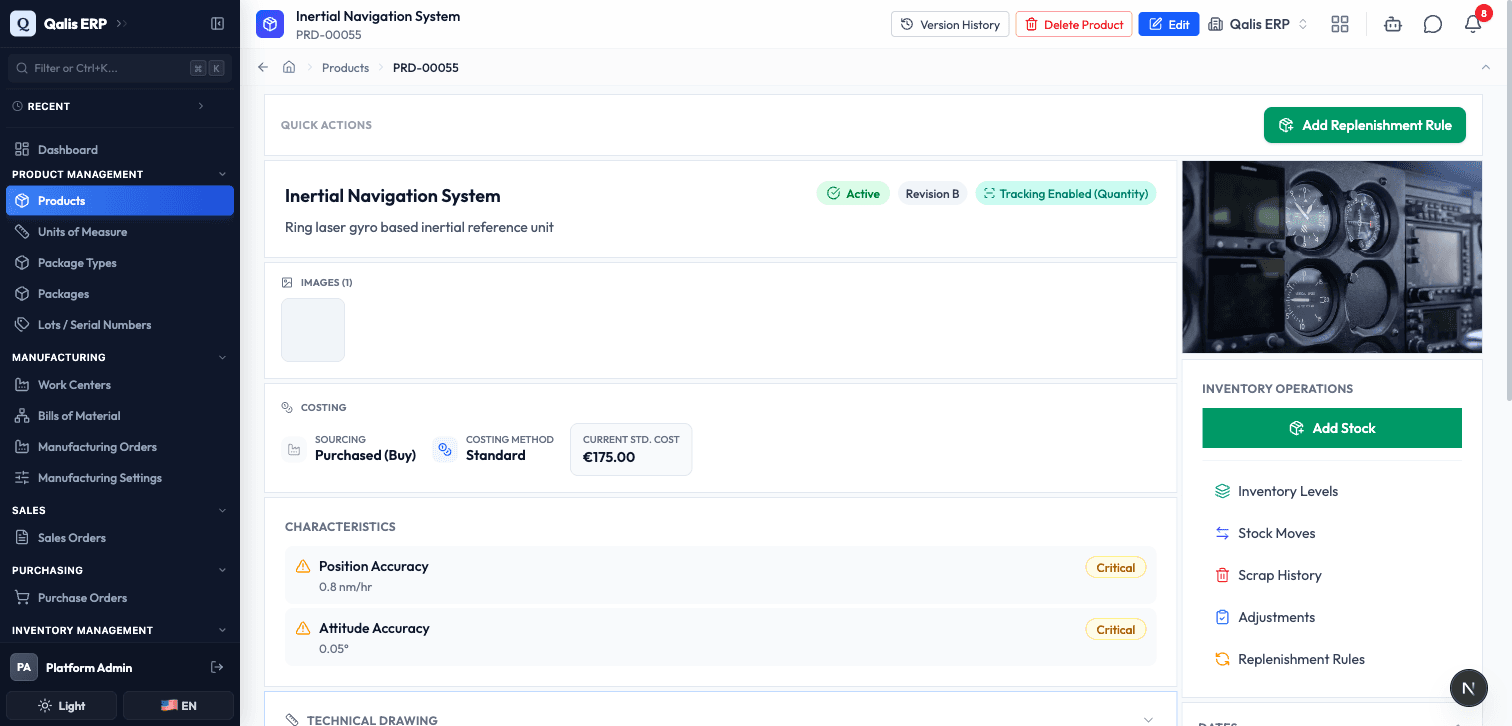Image resolution: width=1512 pixels, height=726 pixels.
Task: Open Sales Orders in sidebar
Action: 120,538
